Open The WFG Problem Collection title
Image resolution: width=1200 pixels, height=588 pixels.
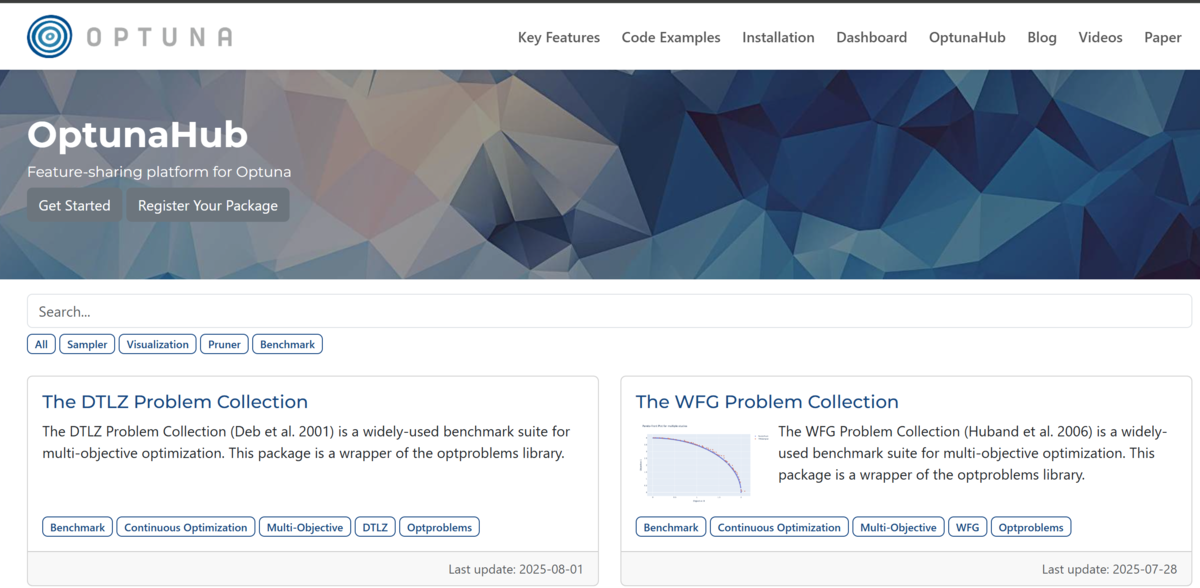(x=767, y=402)
